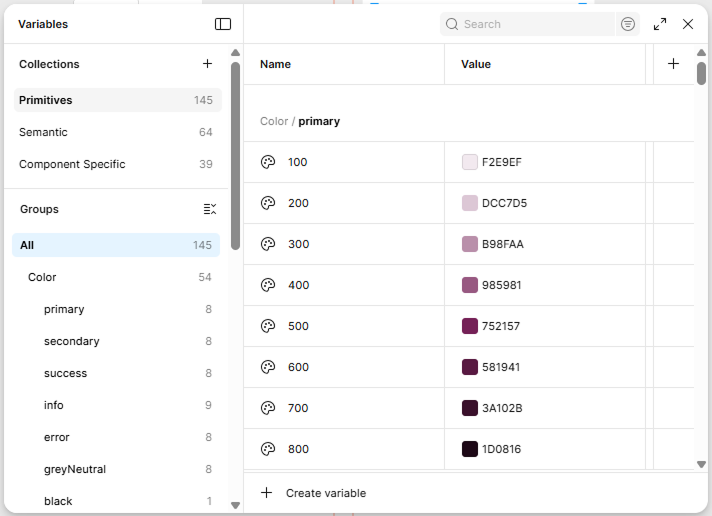Screen dimensions: 712x516
Task: Open the filter options next to Search
Action: coord(628,24)
